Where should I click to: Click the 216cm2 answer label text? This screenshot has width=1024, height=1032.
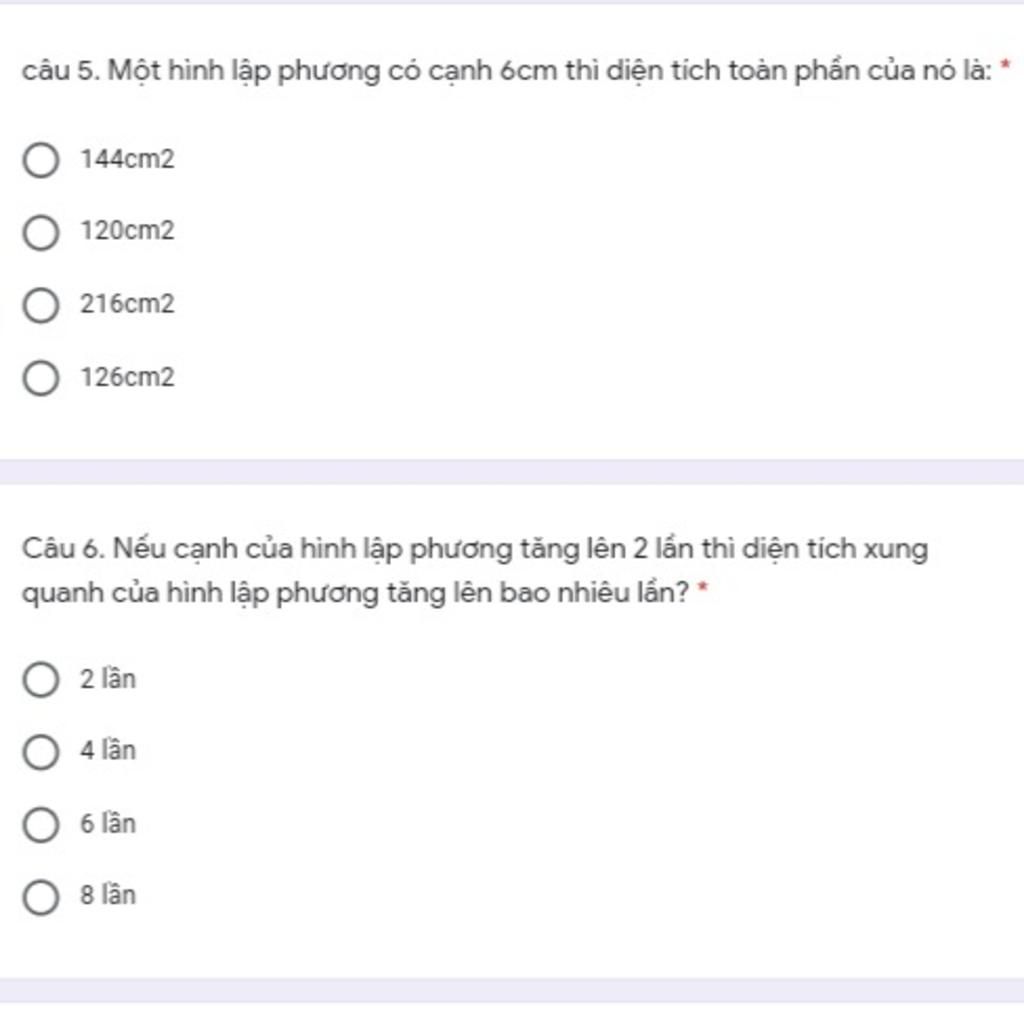pyautogui.click(x=127, y=304)
